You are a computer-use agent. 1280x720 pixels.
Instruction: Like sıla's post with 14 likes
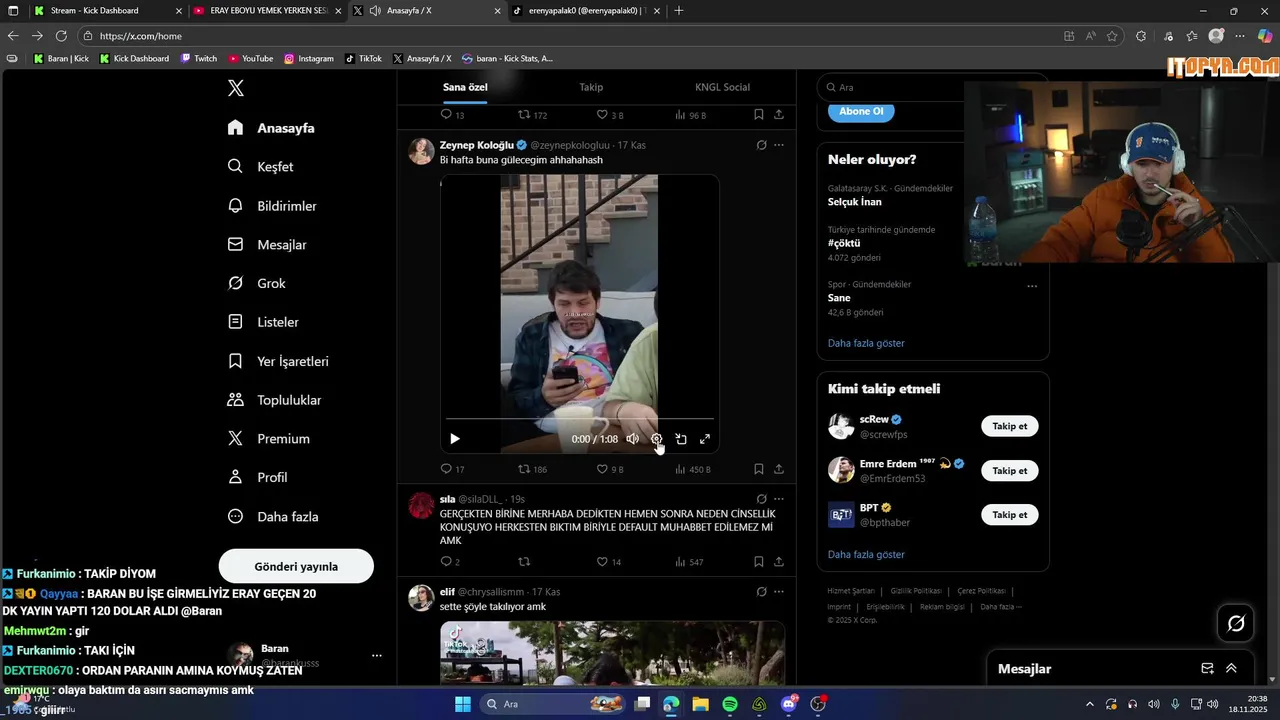pyautogui.click(x=609, y=562)
